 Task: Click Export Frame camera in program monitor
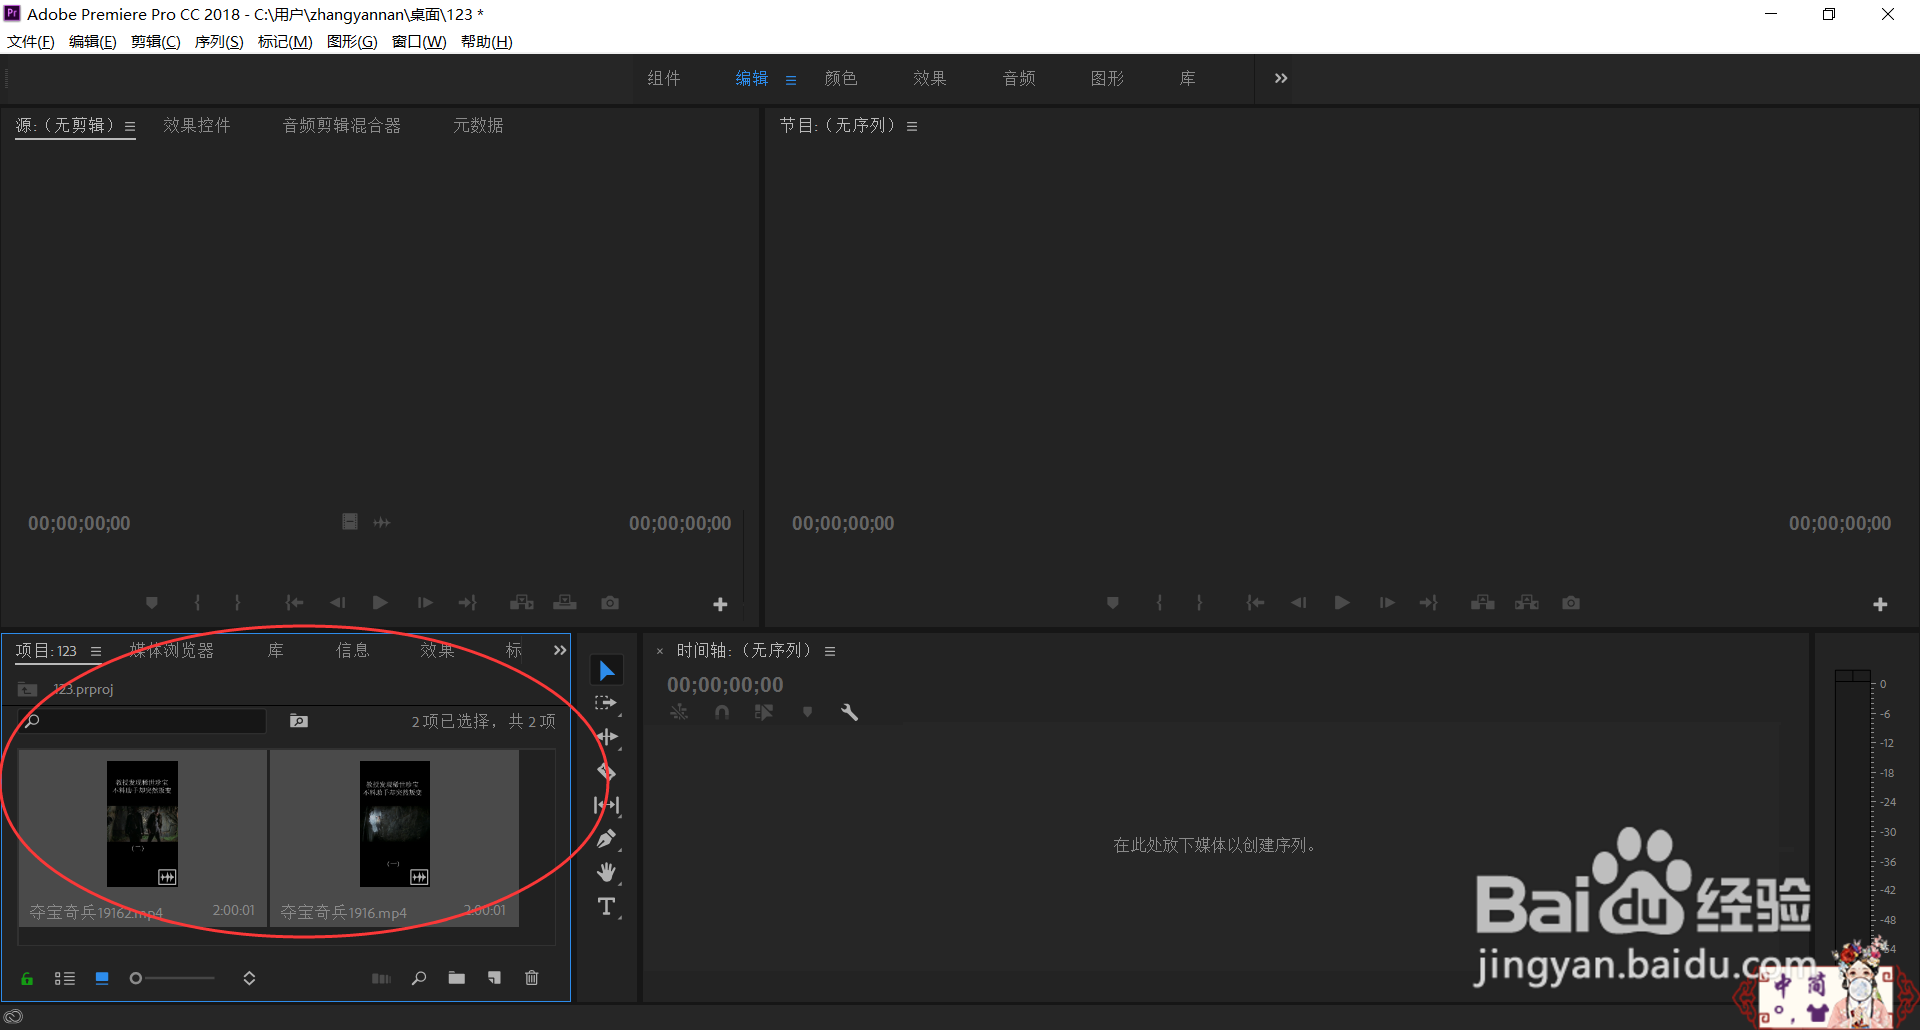(x=1571, y=603)
